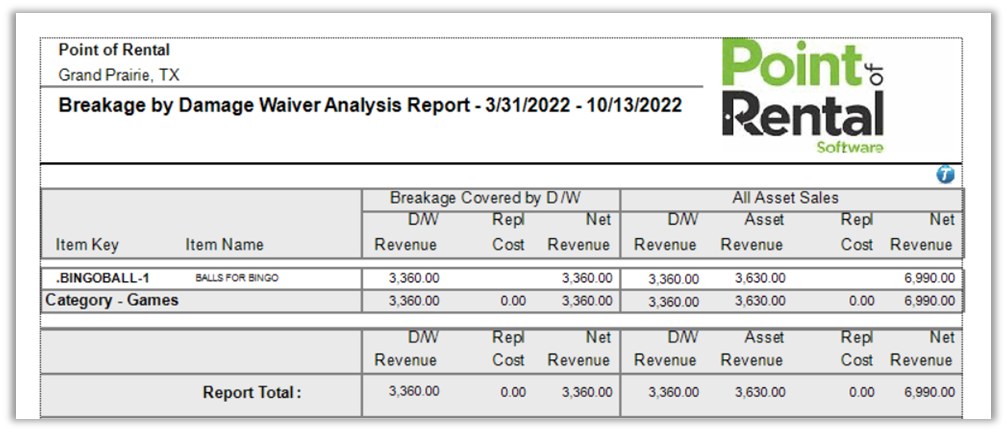The image size is (1007, 432).
Task: Click the Item Key column header
Action: (87, 244)
